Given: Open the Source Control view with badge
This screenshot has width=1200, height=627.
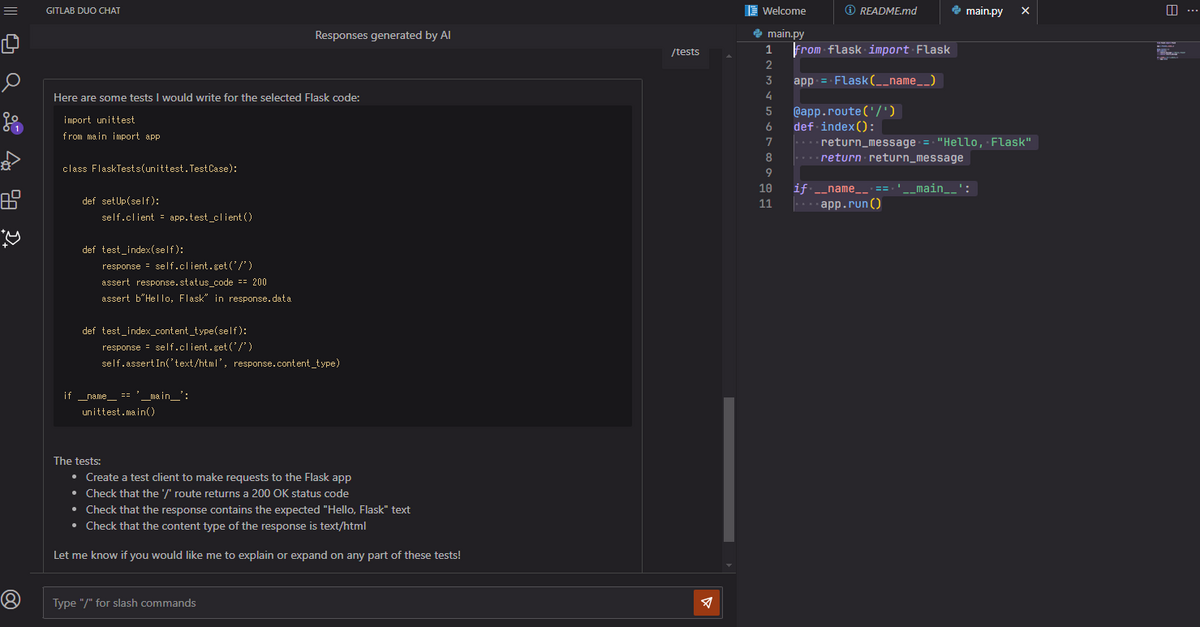Looking at the screenshot, I should click(11, 122).
